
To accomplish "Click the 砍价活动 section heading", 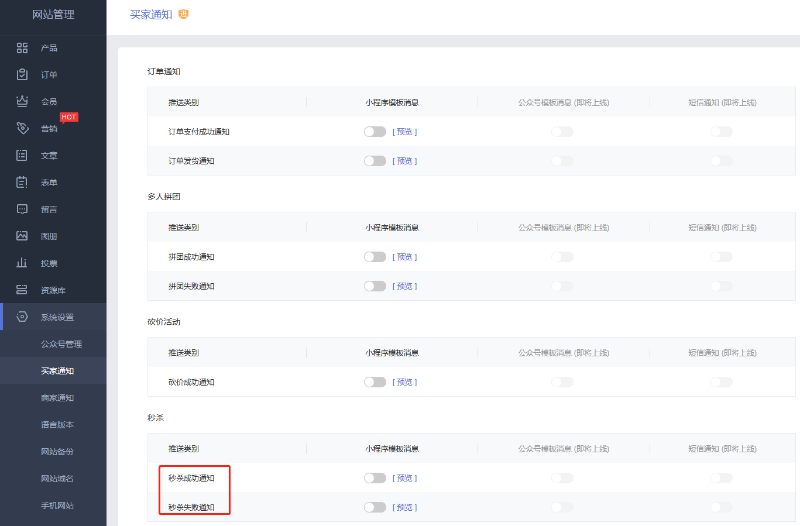I will point(164,321).
